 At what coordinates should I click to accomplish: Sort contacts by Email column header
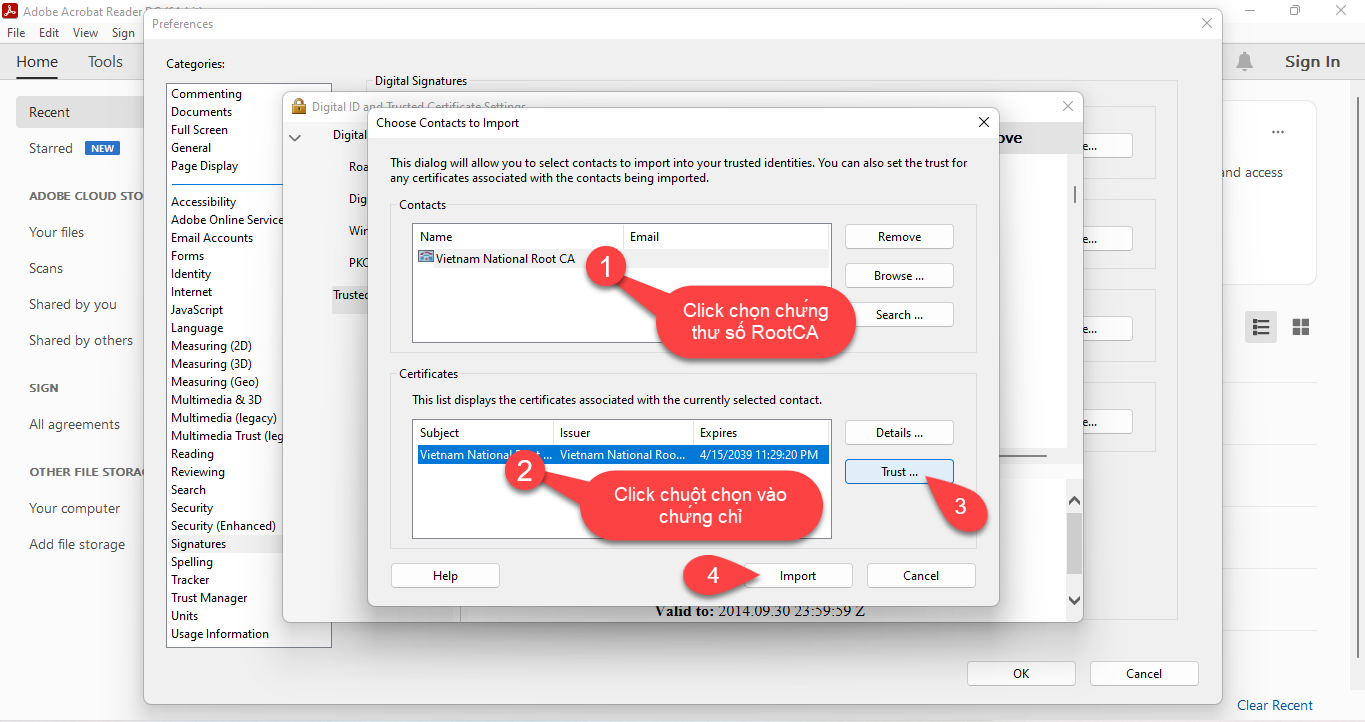pos(726,237)
